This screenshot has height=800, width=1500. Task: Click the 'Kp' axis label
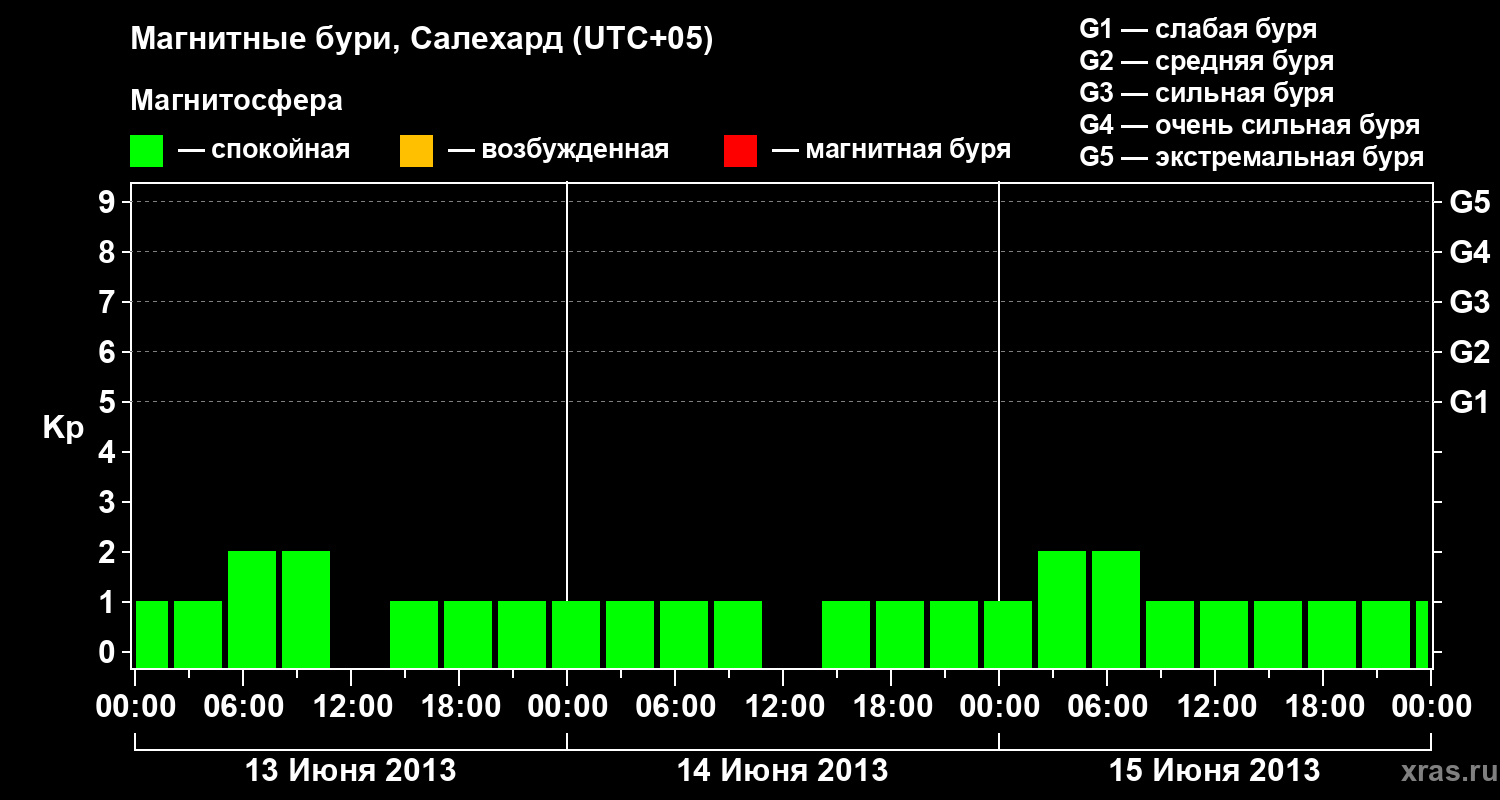point(63,428)
